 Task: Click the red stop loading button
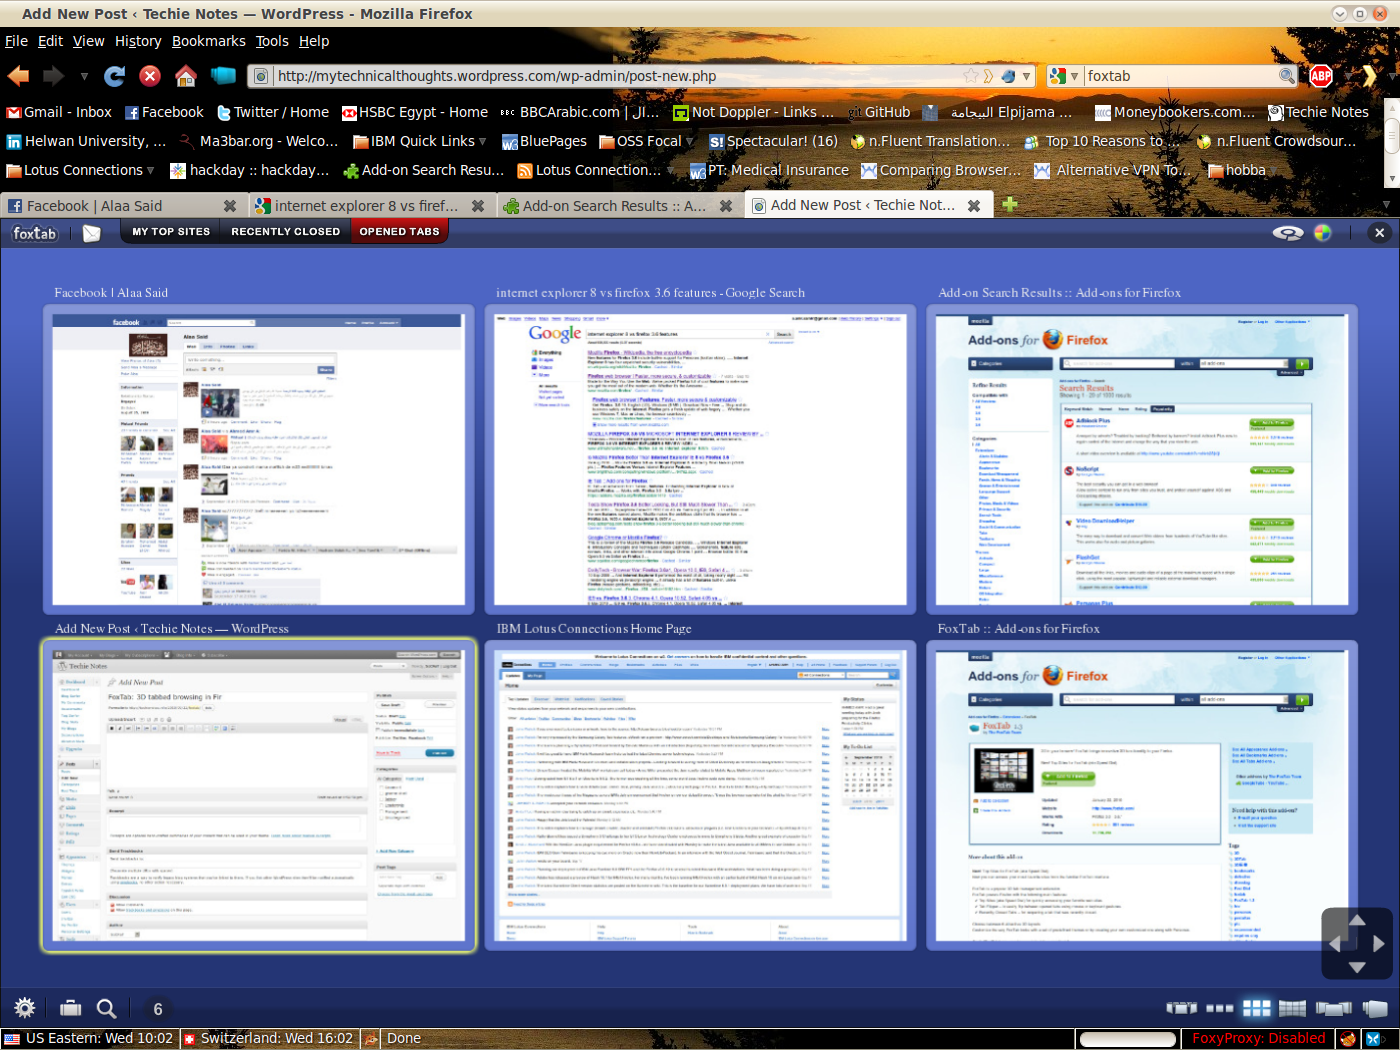tap(150, 76)
